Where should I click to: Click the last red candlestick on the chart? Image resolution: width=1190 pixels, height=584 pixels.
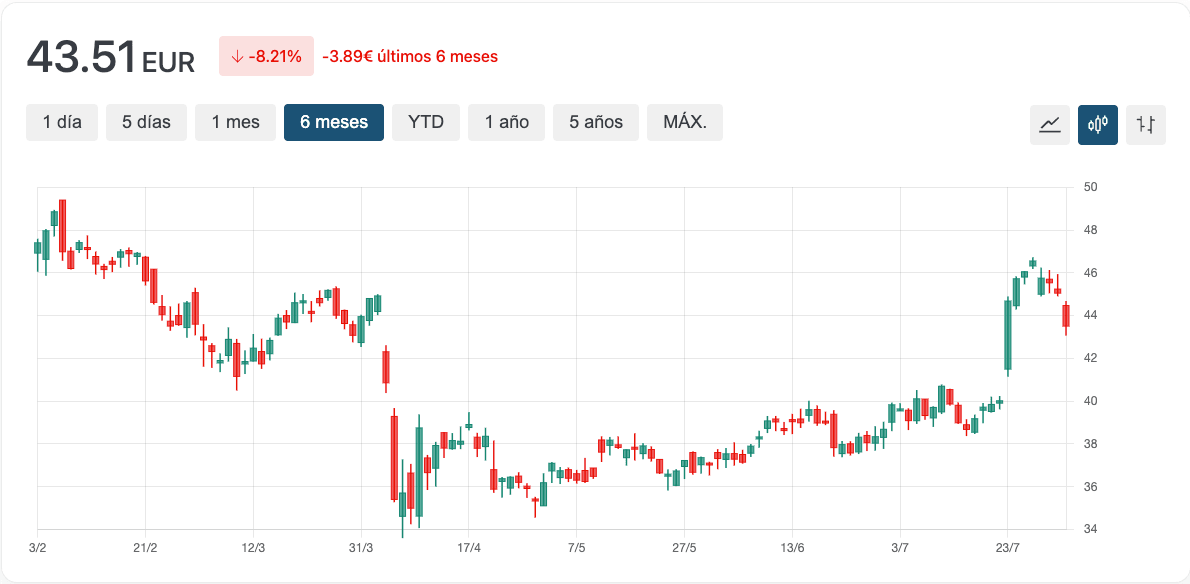[1066, 316]
